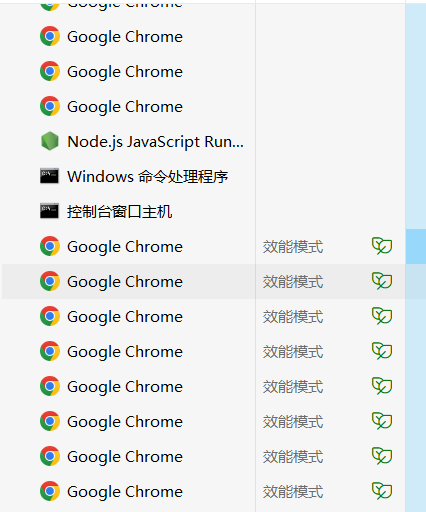The image size is (426, 512).
Task: Click the efficiency leaf icon on the hovered Chrome row
Action: point(382,281)
